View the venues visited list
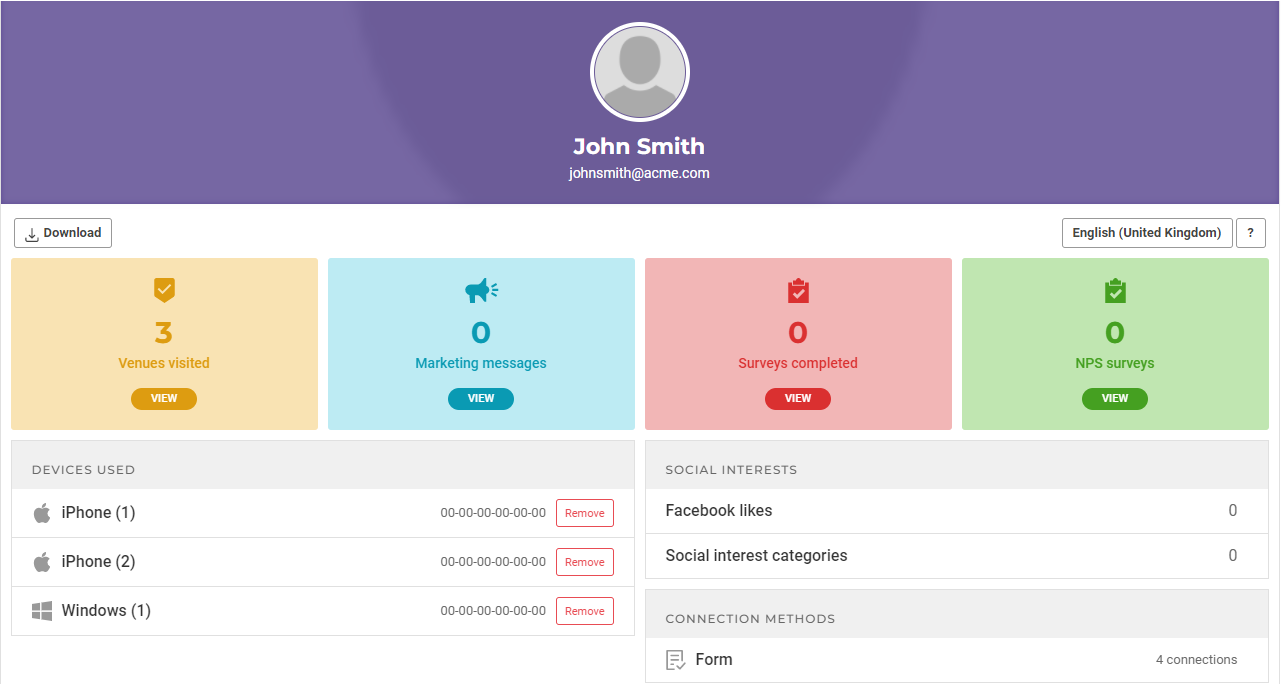The height and width of the screenshot is (684, 1281). pos(164,398)
